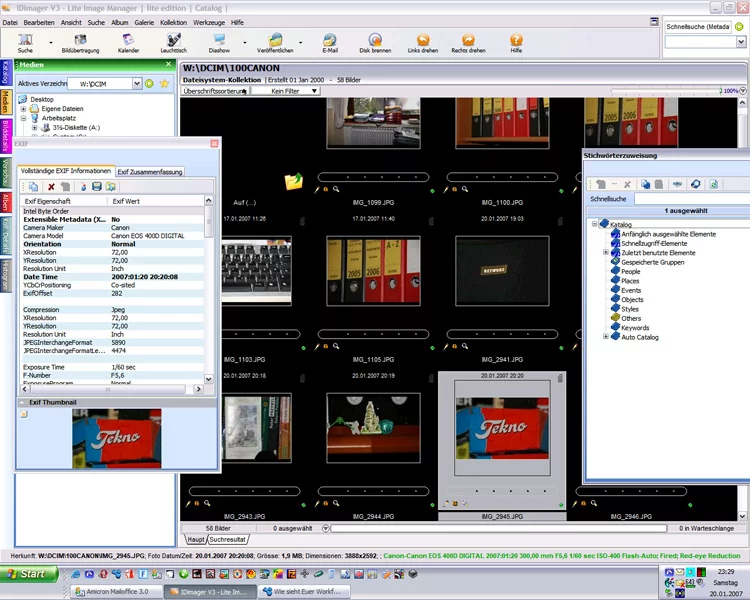This screenshot has height=600, width=750.
Task: Expand Zuletzt benutzte Elemente node
Action: point(606,252)
